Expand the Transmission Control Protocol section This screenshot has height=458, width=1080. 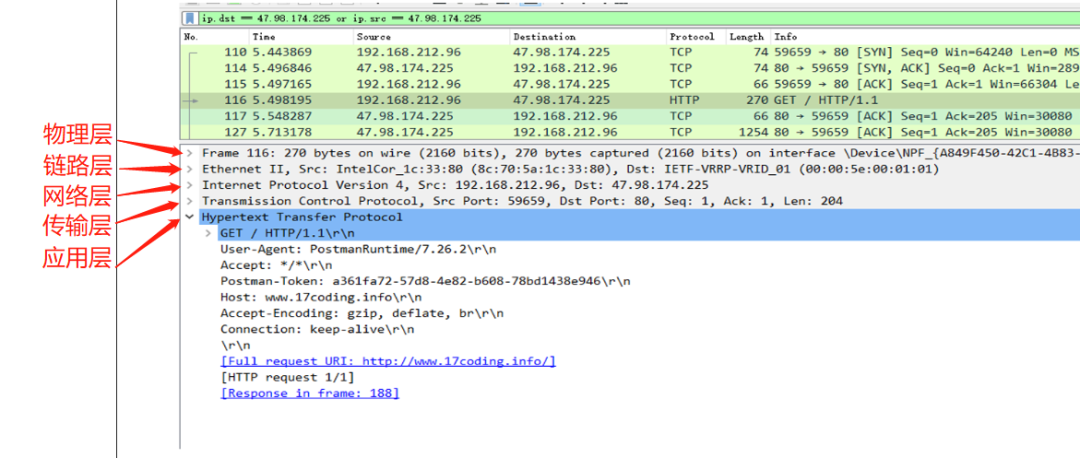pyautogui.click(x=190, y=201)
